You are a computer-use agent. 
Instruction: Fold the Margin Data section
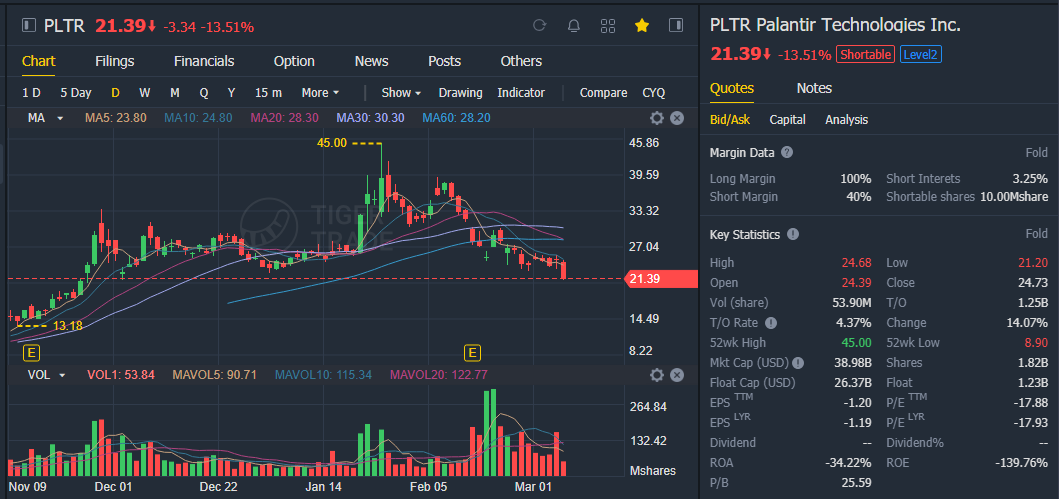coord(1037,153)
